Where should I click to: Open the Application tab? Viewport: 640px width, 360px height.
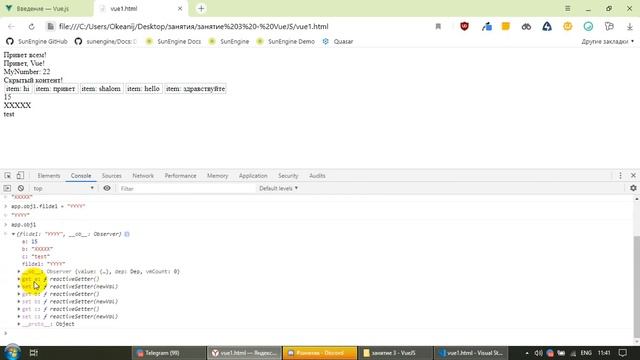click(253, 176)
